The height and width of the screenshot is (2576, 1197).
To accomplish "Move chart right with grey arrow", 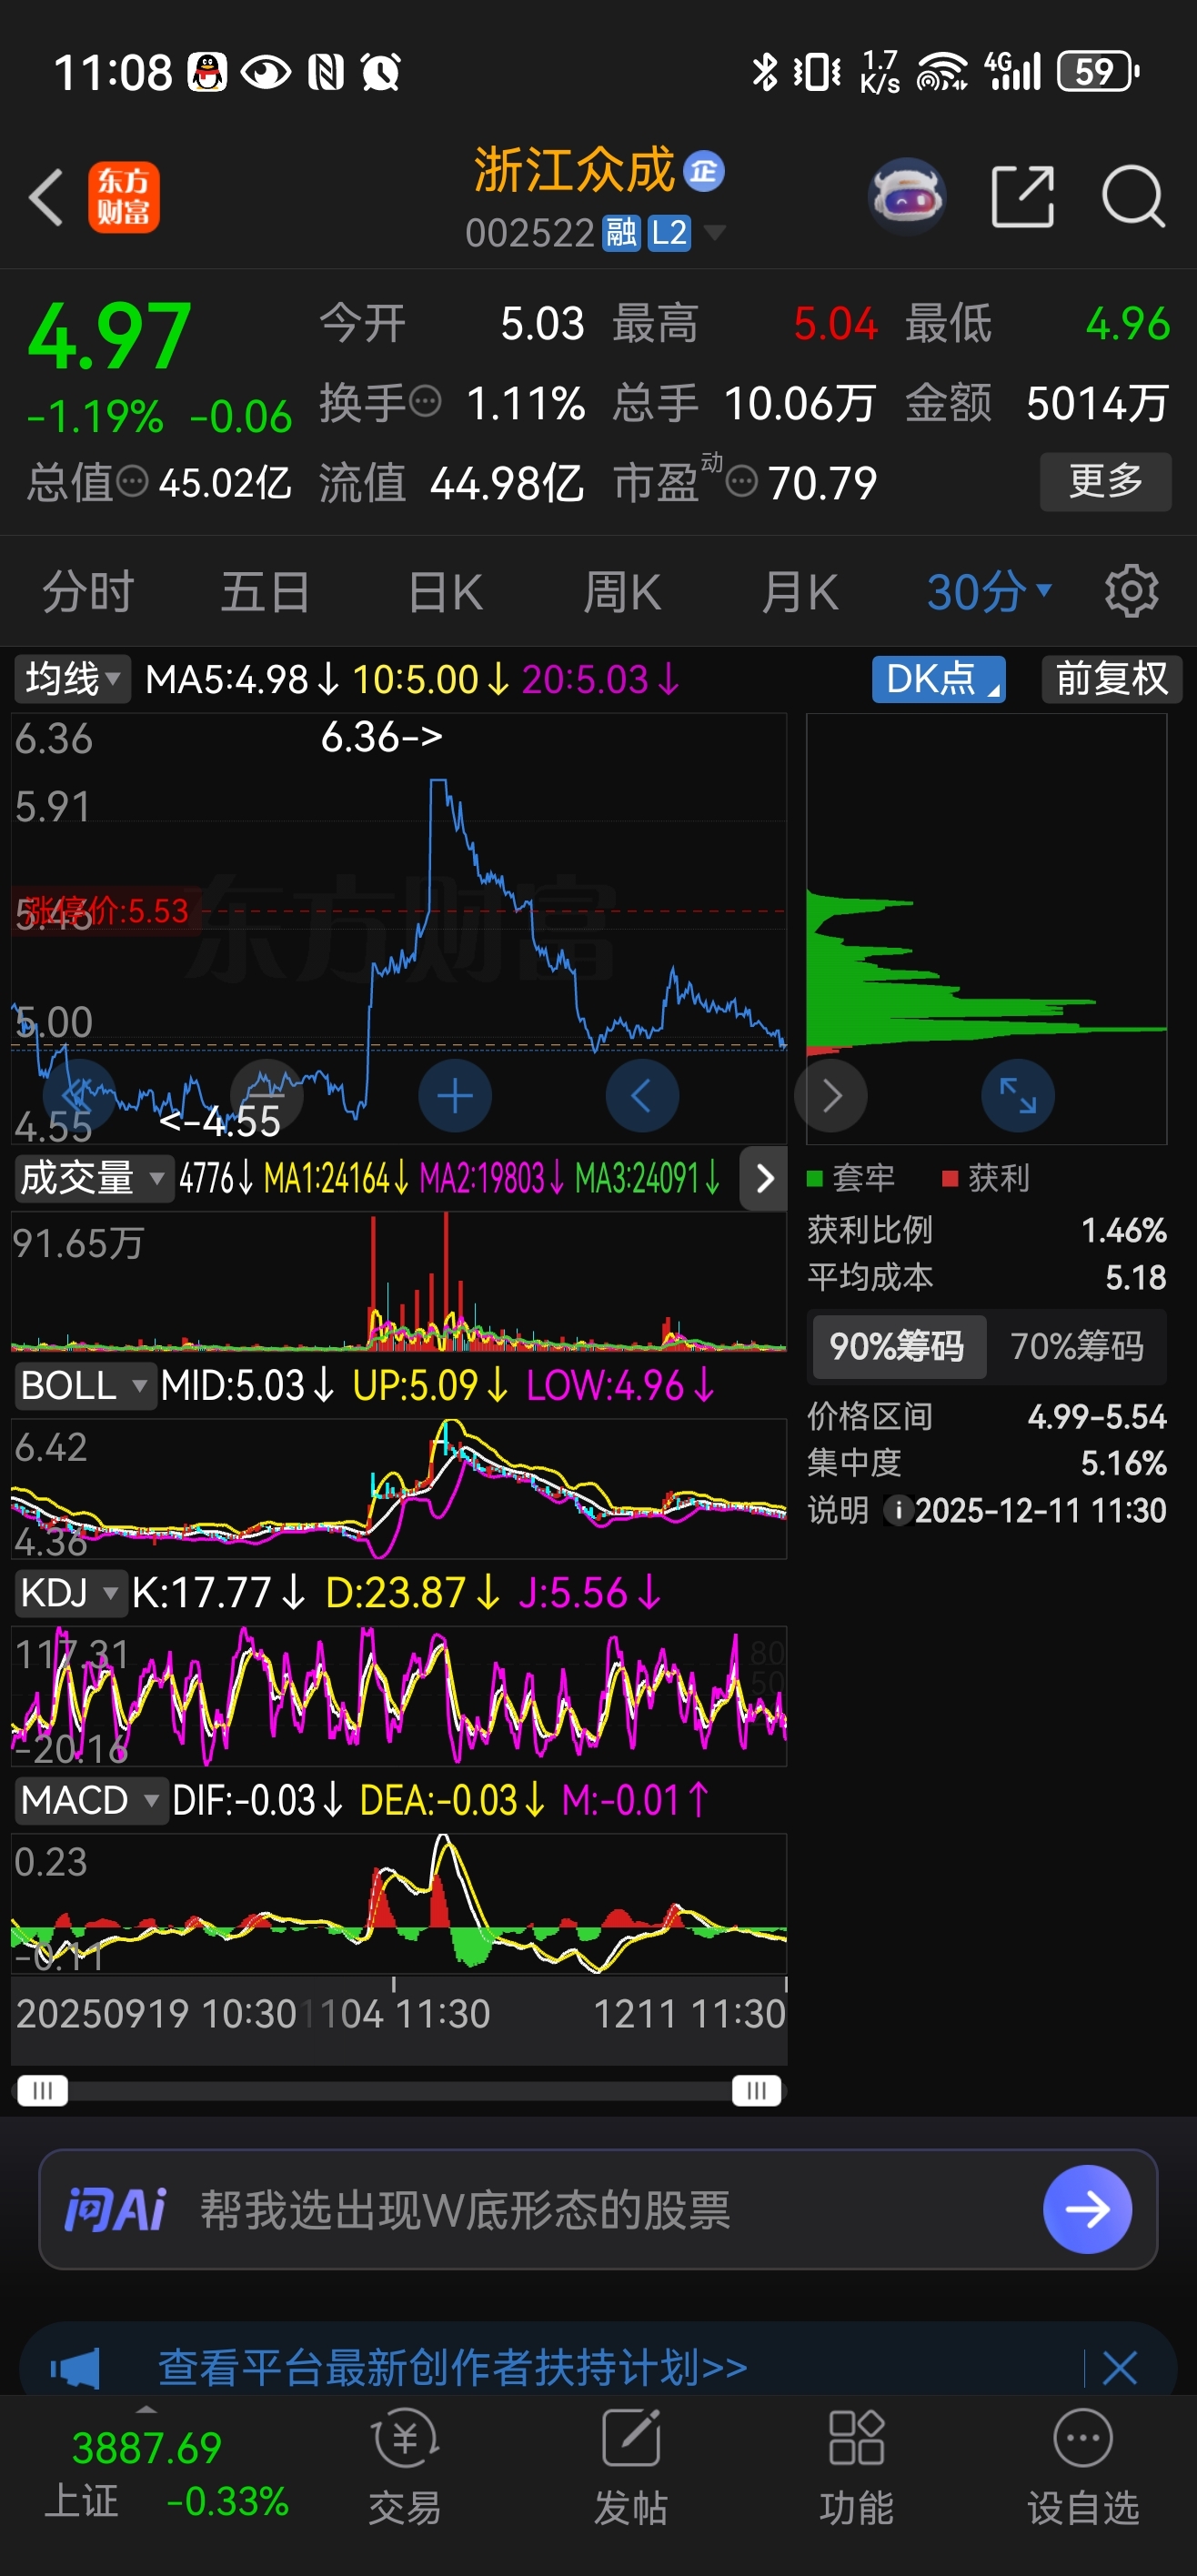I will [x=831, y=1096].
